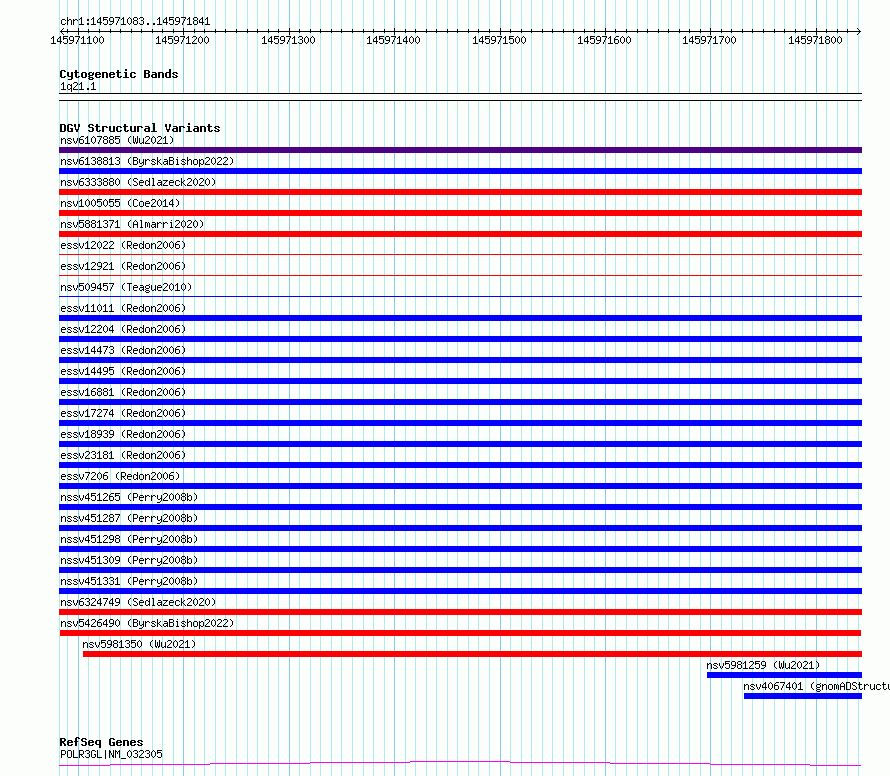890x776 pixels.
Task: Click the nsv6107885 (Wu2021) variant label
Action: point(117,140)
